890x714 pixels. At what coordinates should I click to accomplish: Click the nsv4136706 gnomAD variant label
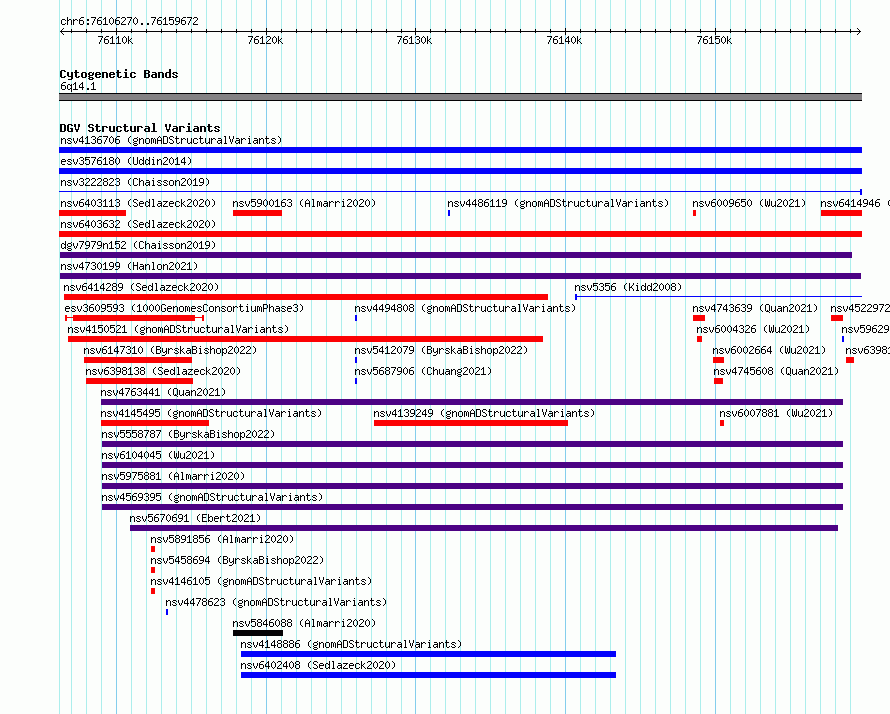coord(171,140)
